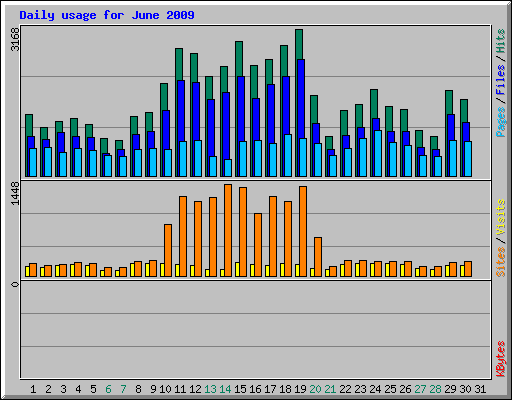Click day 1 on the x-axis
Screen dimensions: 512x400
click(x=33, y=389)
